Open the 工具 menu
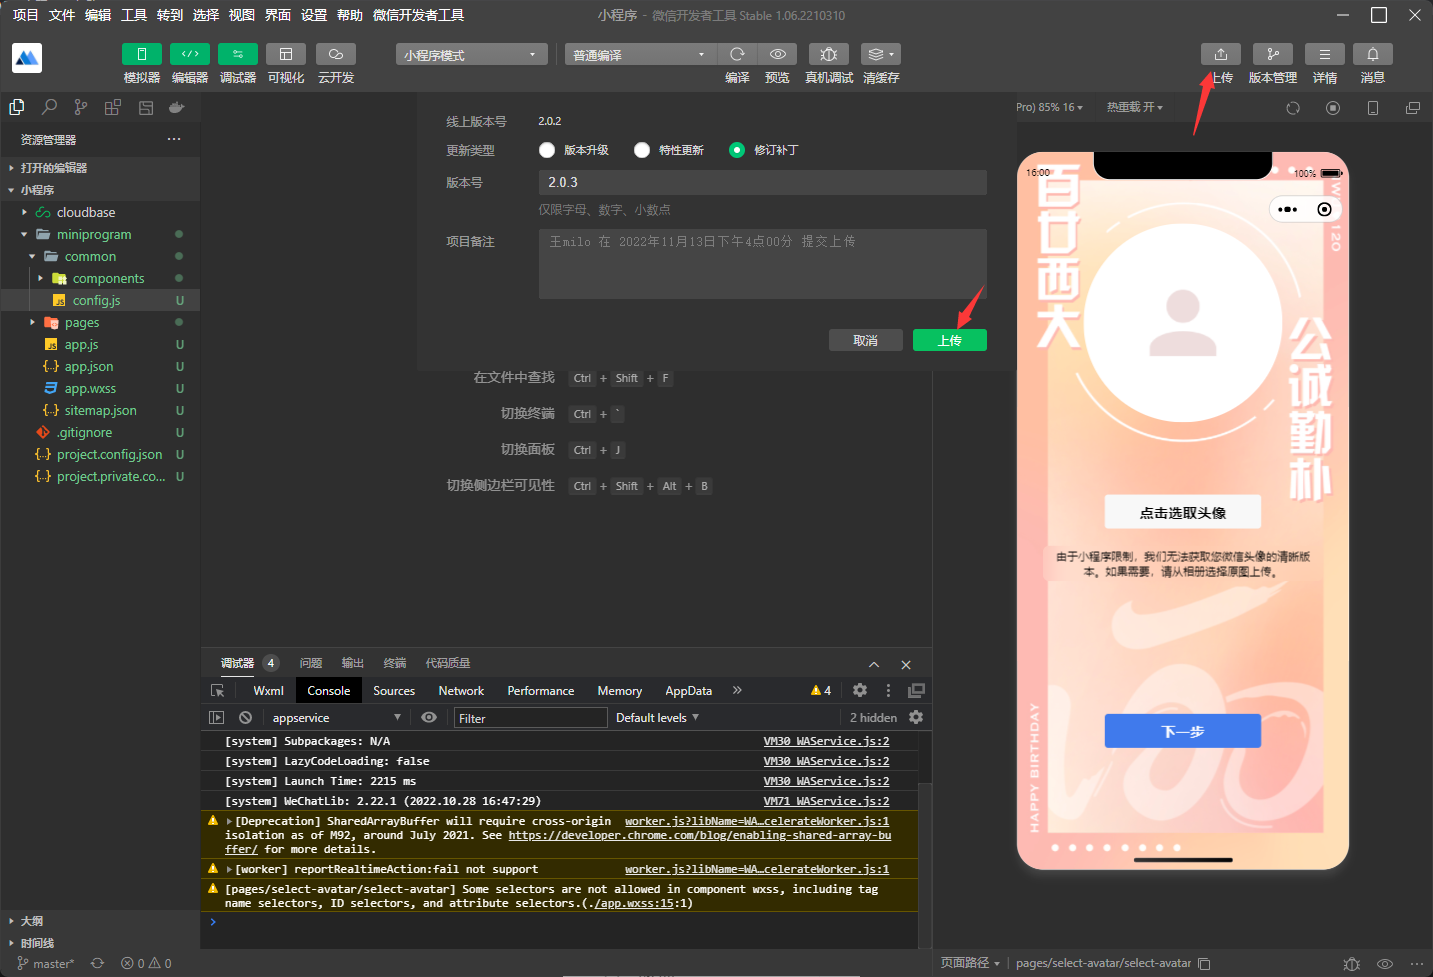The image size is (1433, 977). 134,15
